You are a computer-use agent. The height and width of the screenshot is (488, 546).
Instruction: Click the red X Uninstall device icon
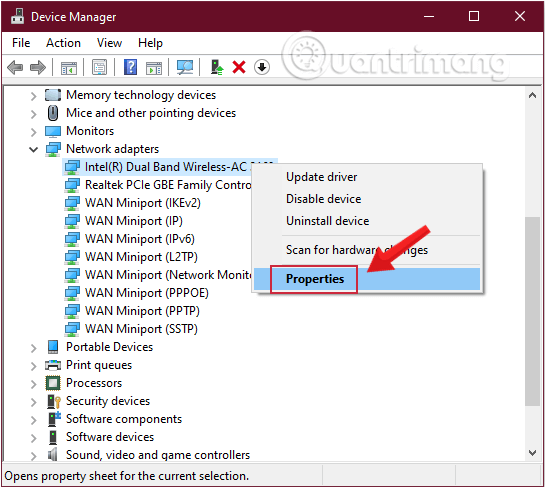pyautogui.click(x=239, y=67)
